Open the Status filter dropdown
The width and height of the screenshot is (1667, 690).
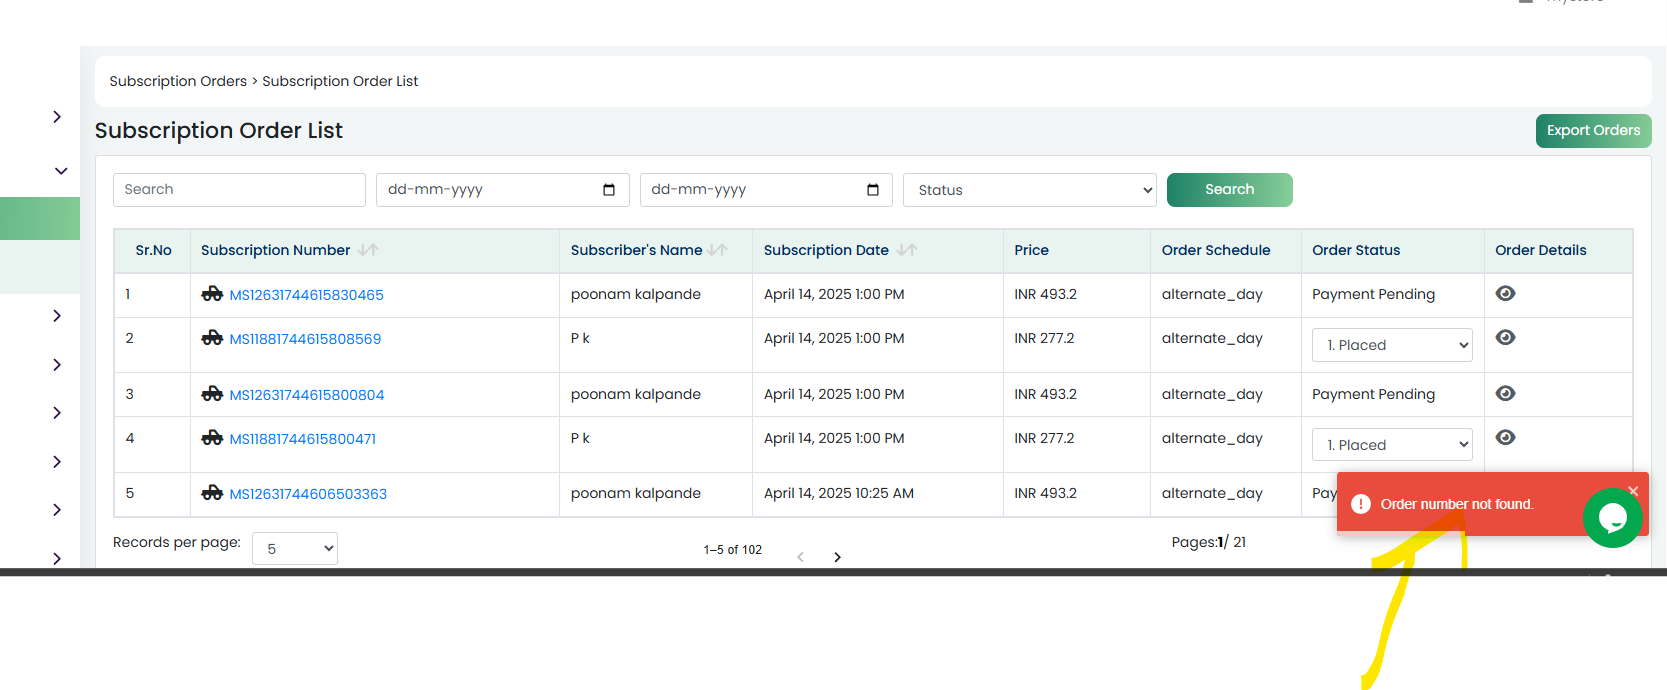(1029, 190)
